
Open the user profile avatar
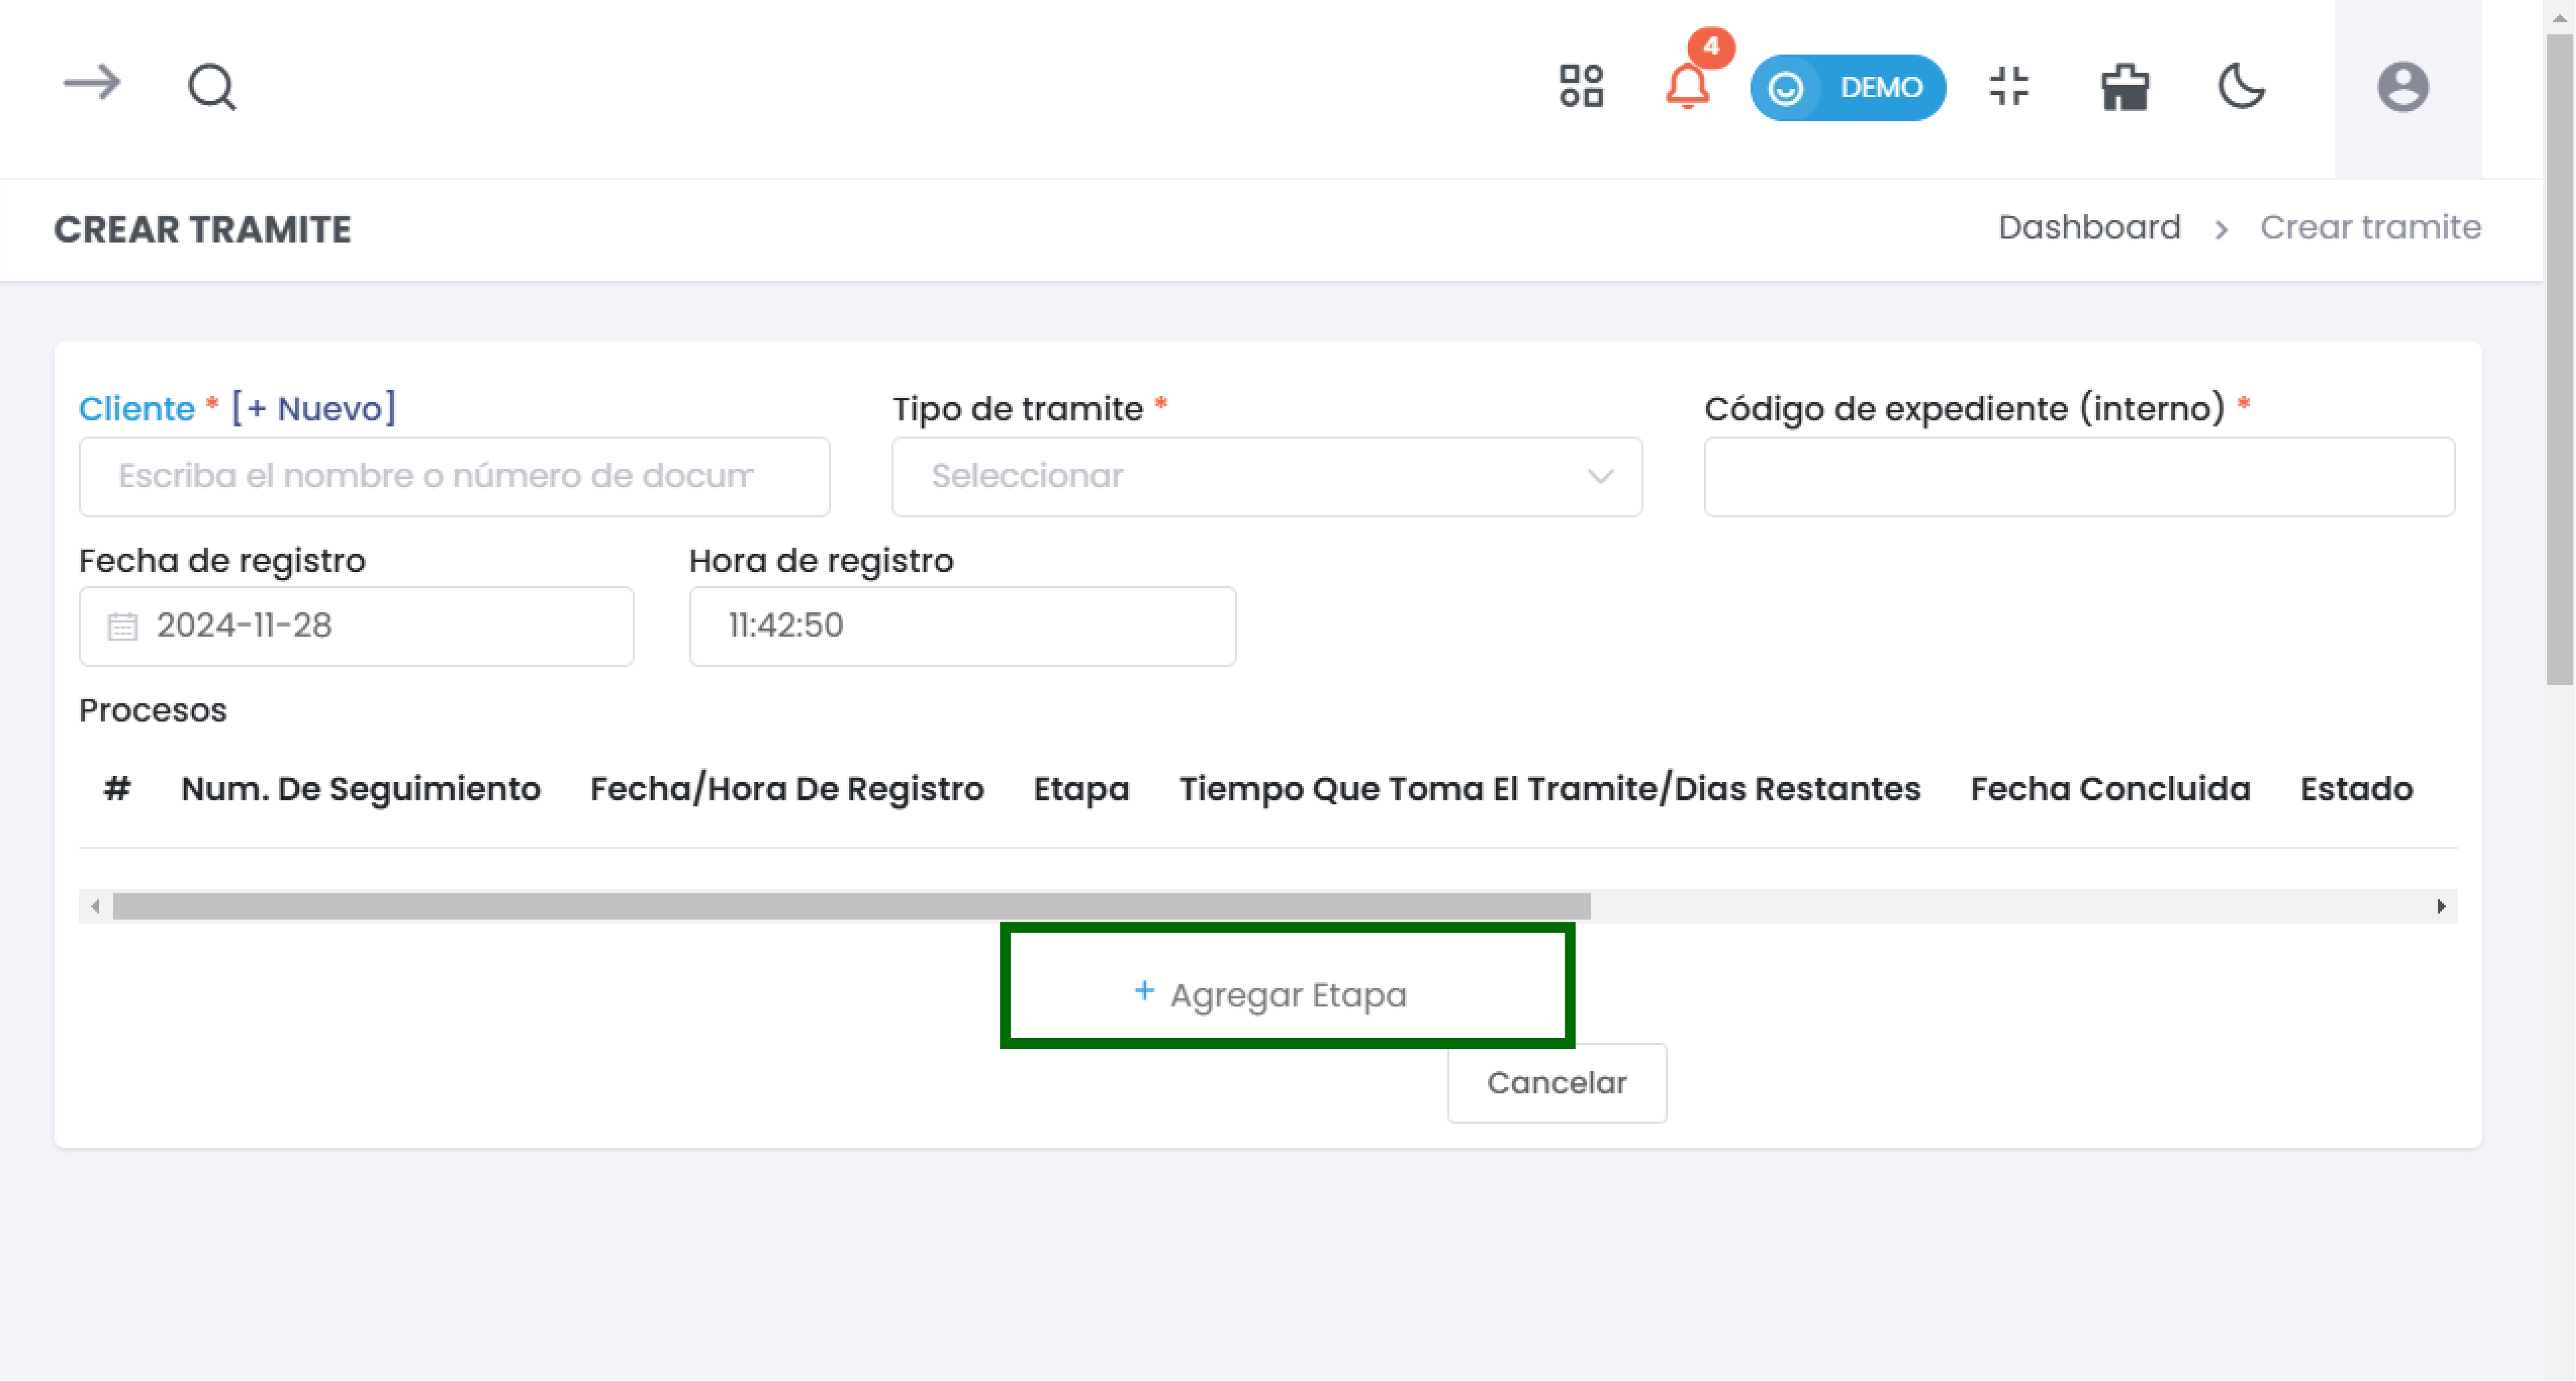pos(2403,87)
